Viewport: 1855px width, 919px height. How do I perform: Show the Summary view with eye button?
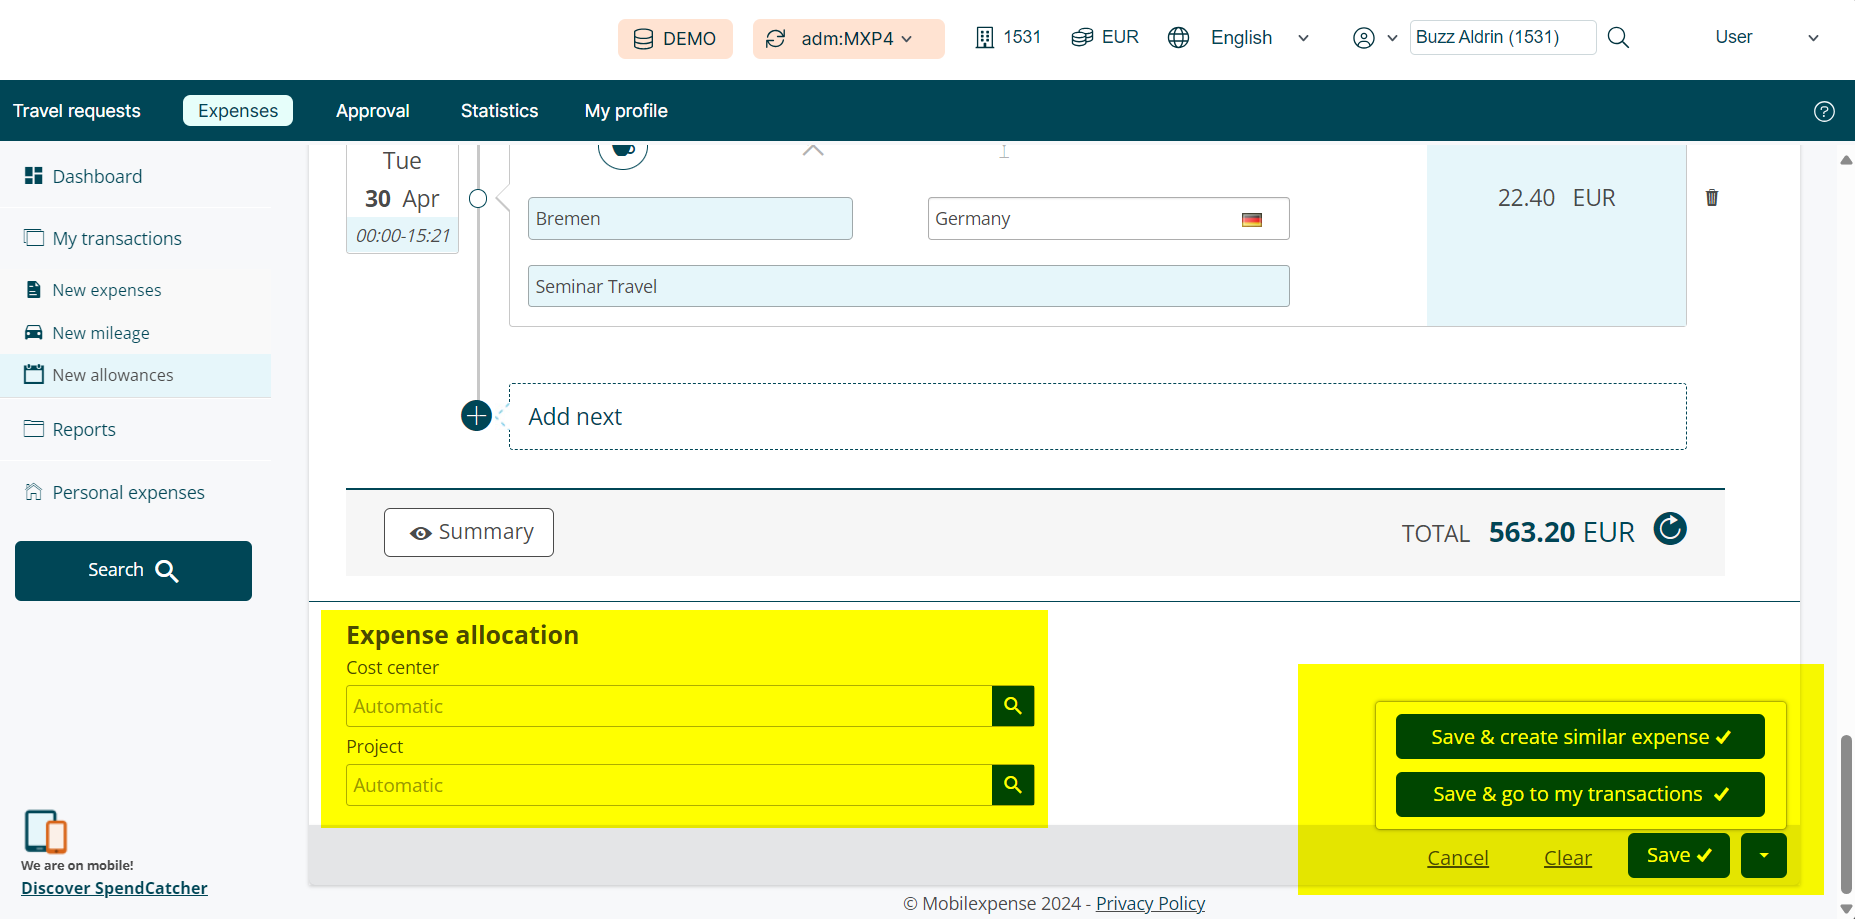(469, 532)
